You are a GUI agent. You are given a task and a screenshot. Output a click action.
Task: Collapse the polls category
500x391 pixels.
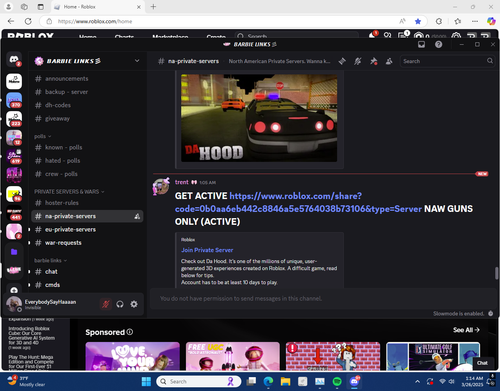coord(42,136)
